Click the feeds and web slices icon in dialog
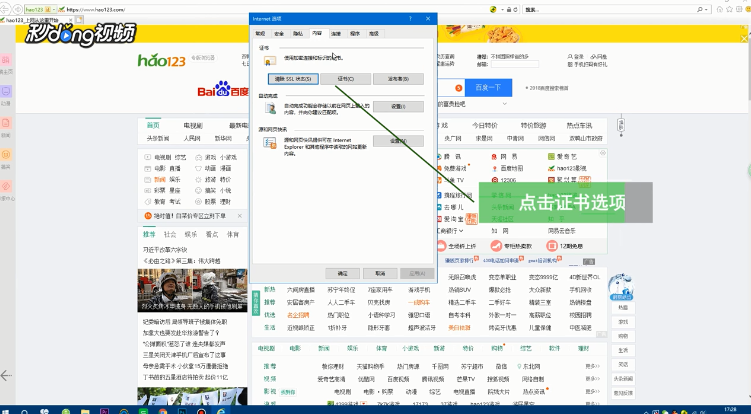 (x=270, y=143)
